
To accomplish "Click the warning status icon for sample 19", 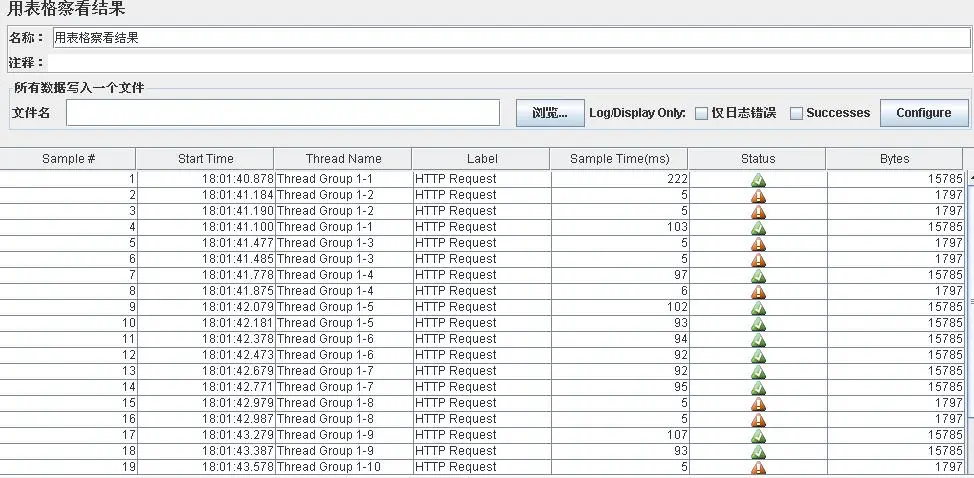I will click(758, 469).
